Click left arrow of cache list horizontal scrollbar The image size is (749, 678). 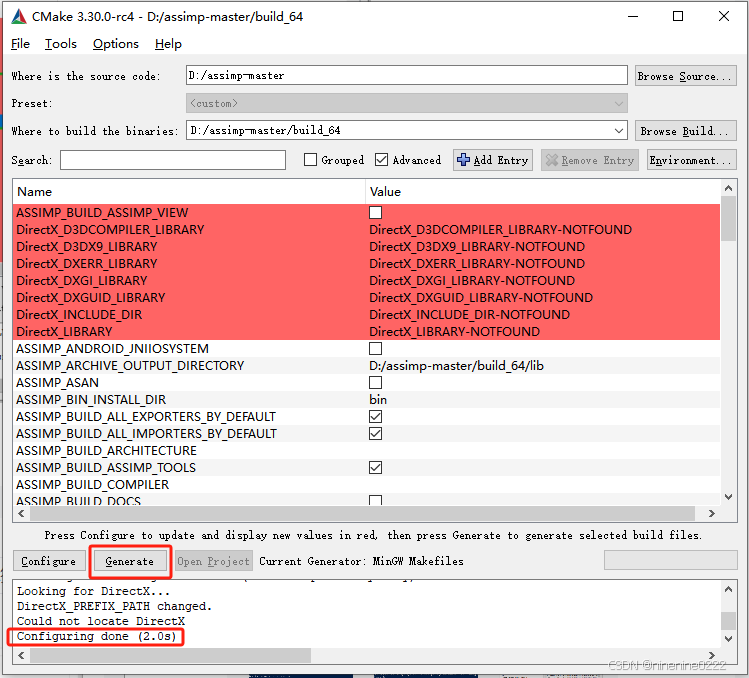[21, 514]
